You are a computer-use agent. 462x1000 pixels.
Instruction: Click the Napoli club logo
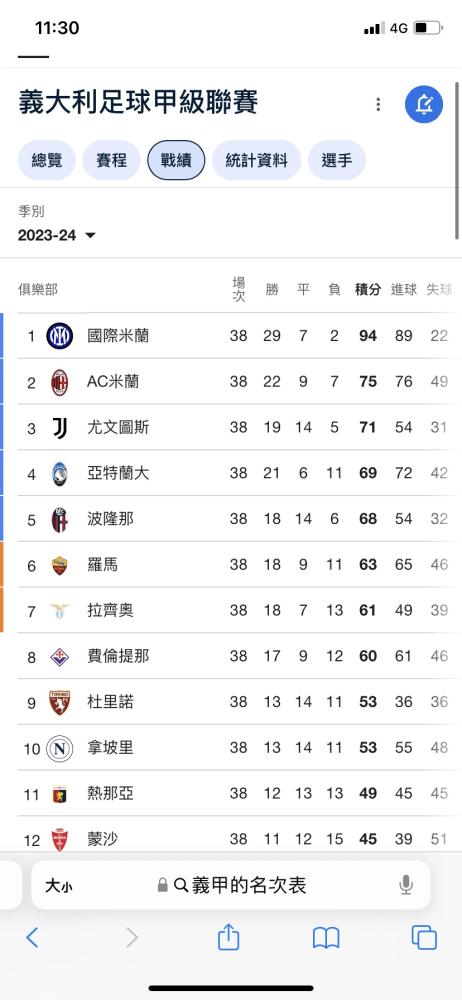pyautogui.click(x=59, y=748)
